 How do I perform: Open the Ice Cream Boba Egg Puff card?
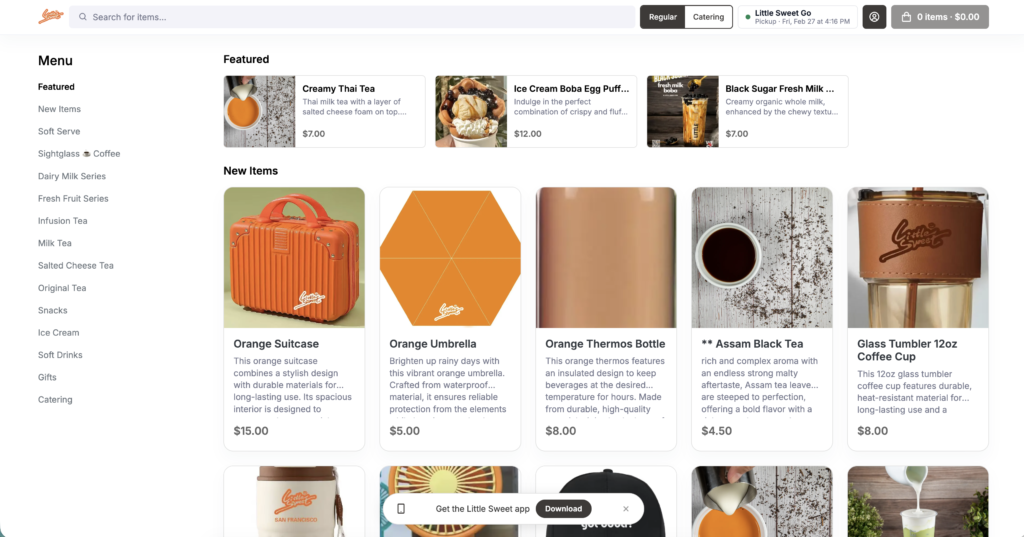536,111
